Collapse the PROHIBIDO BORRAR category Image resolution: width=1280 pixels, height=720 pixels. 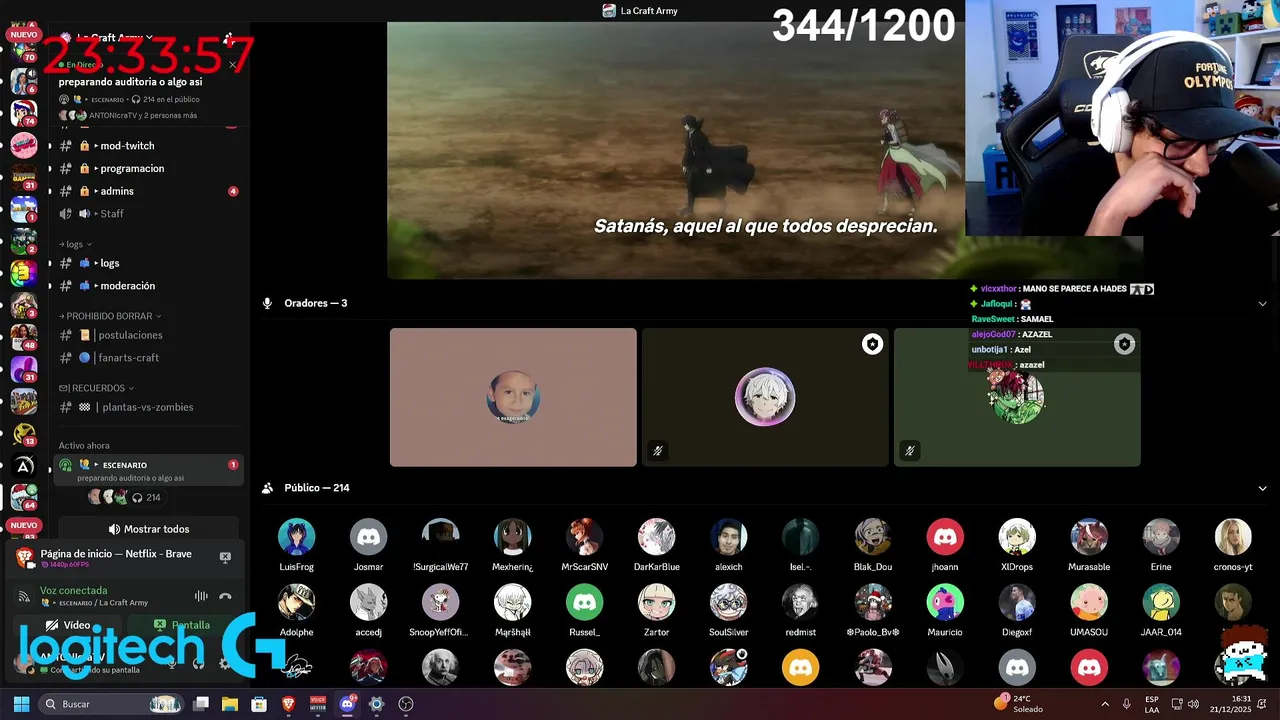[110, 316]
